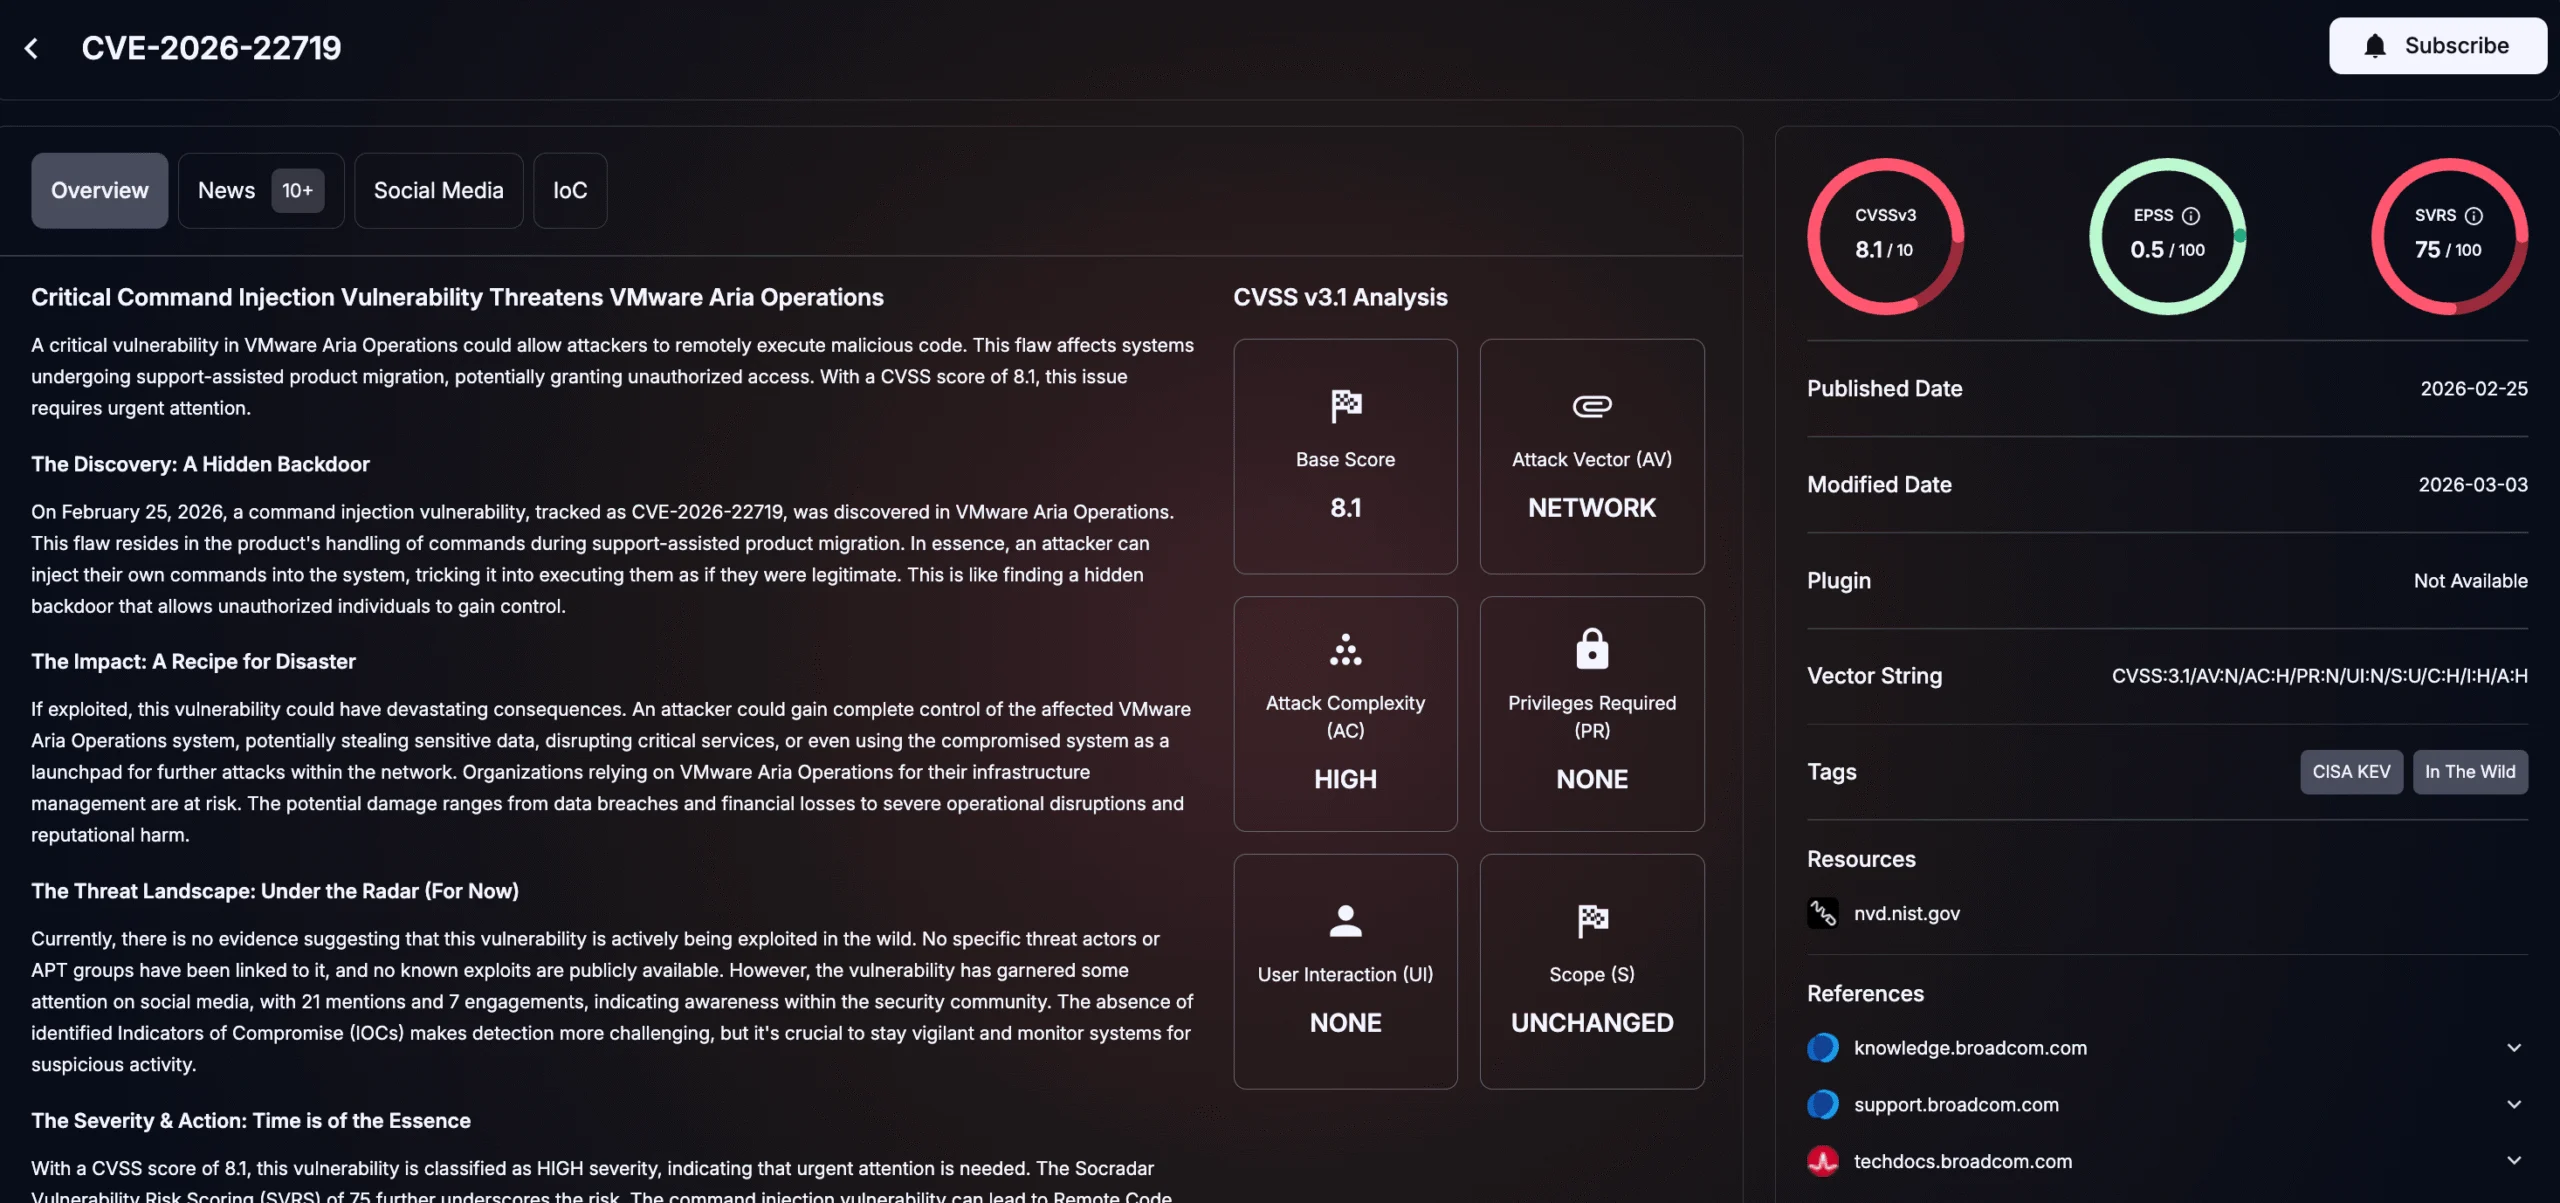
Task: Click the Subscribe button
Action: pos(2437,46)
